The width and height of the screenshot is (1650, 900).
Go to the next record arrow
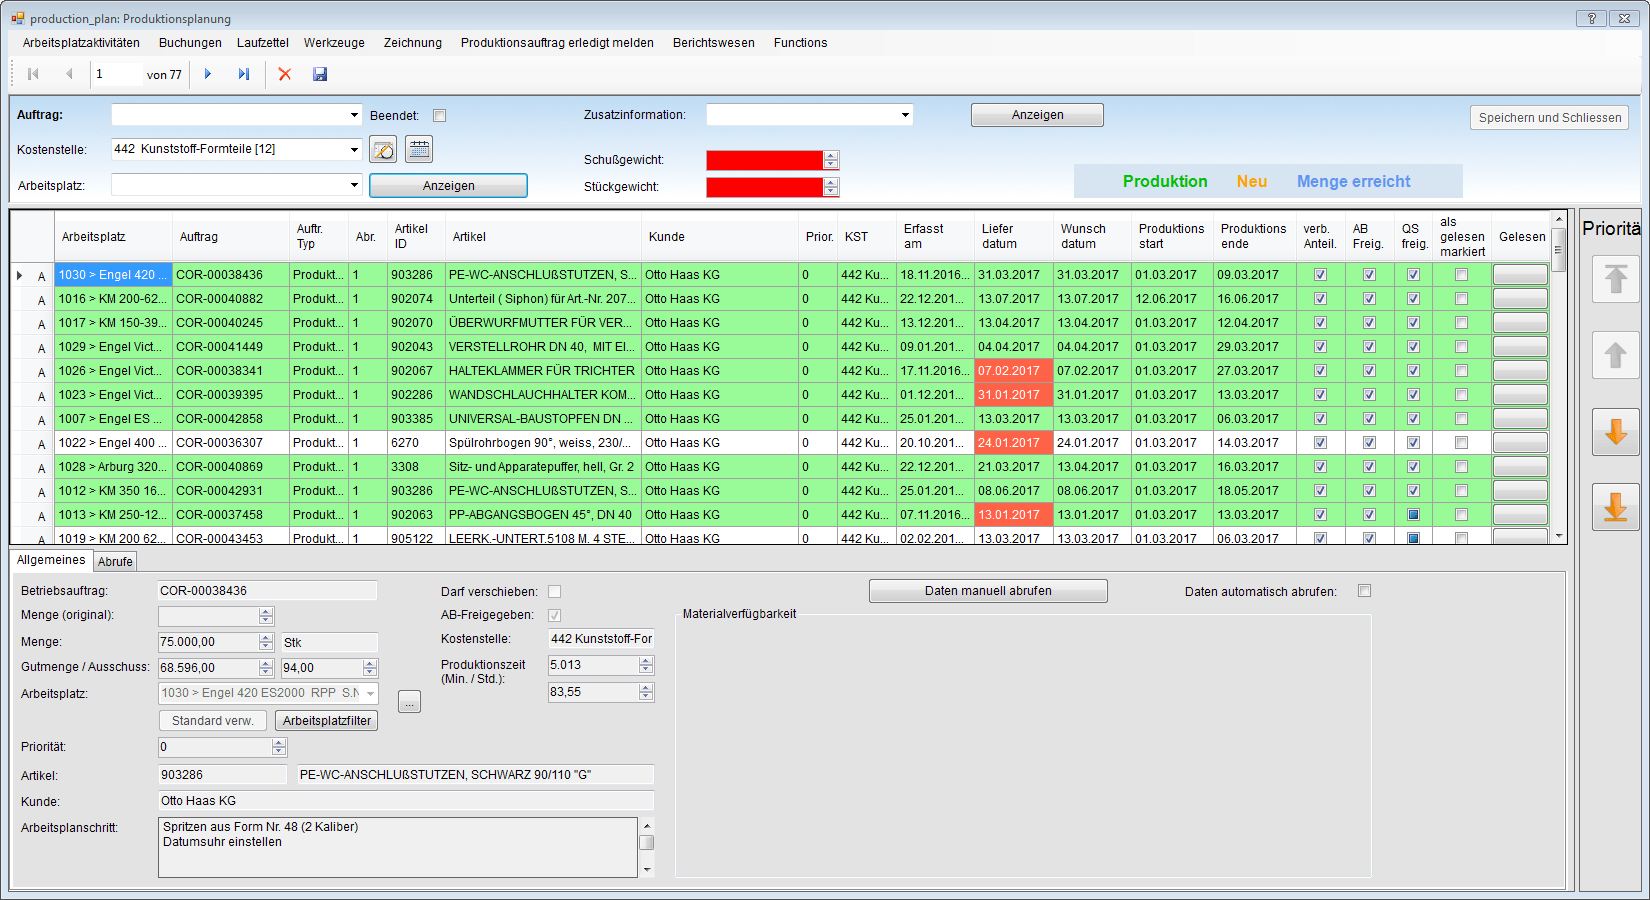click(x=208, y=74)
